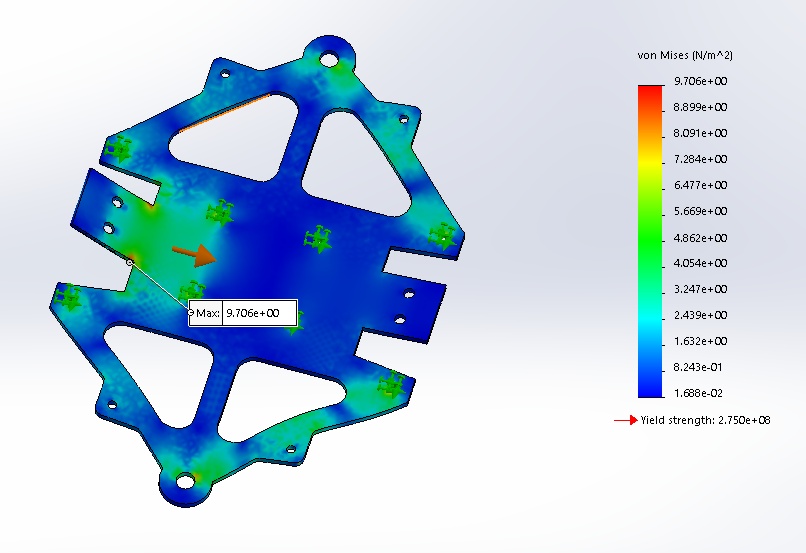The width and height of the screenshot is (806, 553).
Task: Select the green fixture symbol at plate center
Action: pyautogui.click(x=318, y=239)
